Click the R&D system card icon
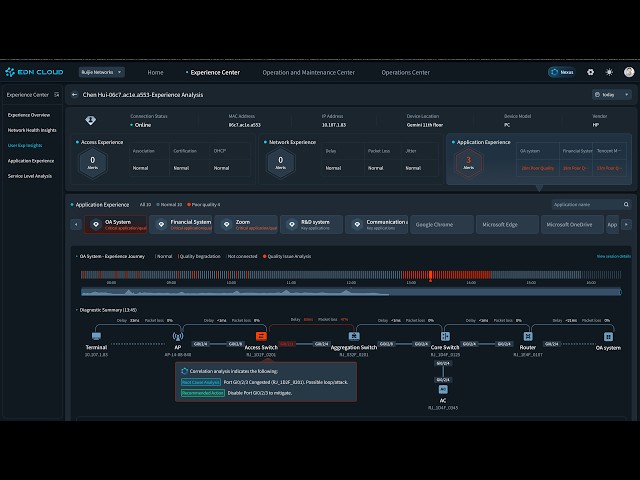This screenshot has width=640, height=480. click(292, 224)
